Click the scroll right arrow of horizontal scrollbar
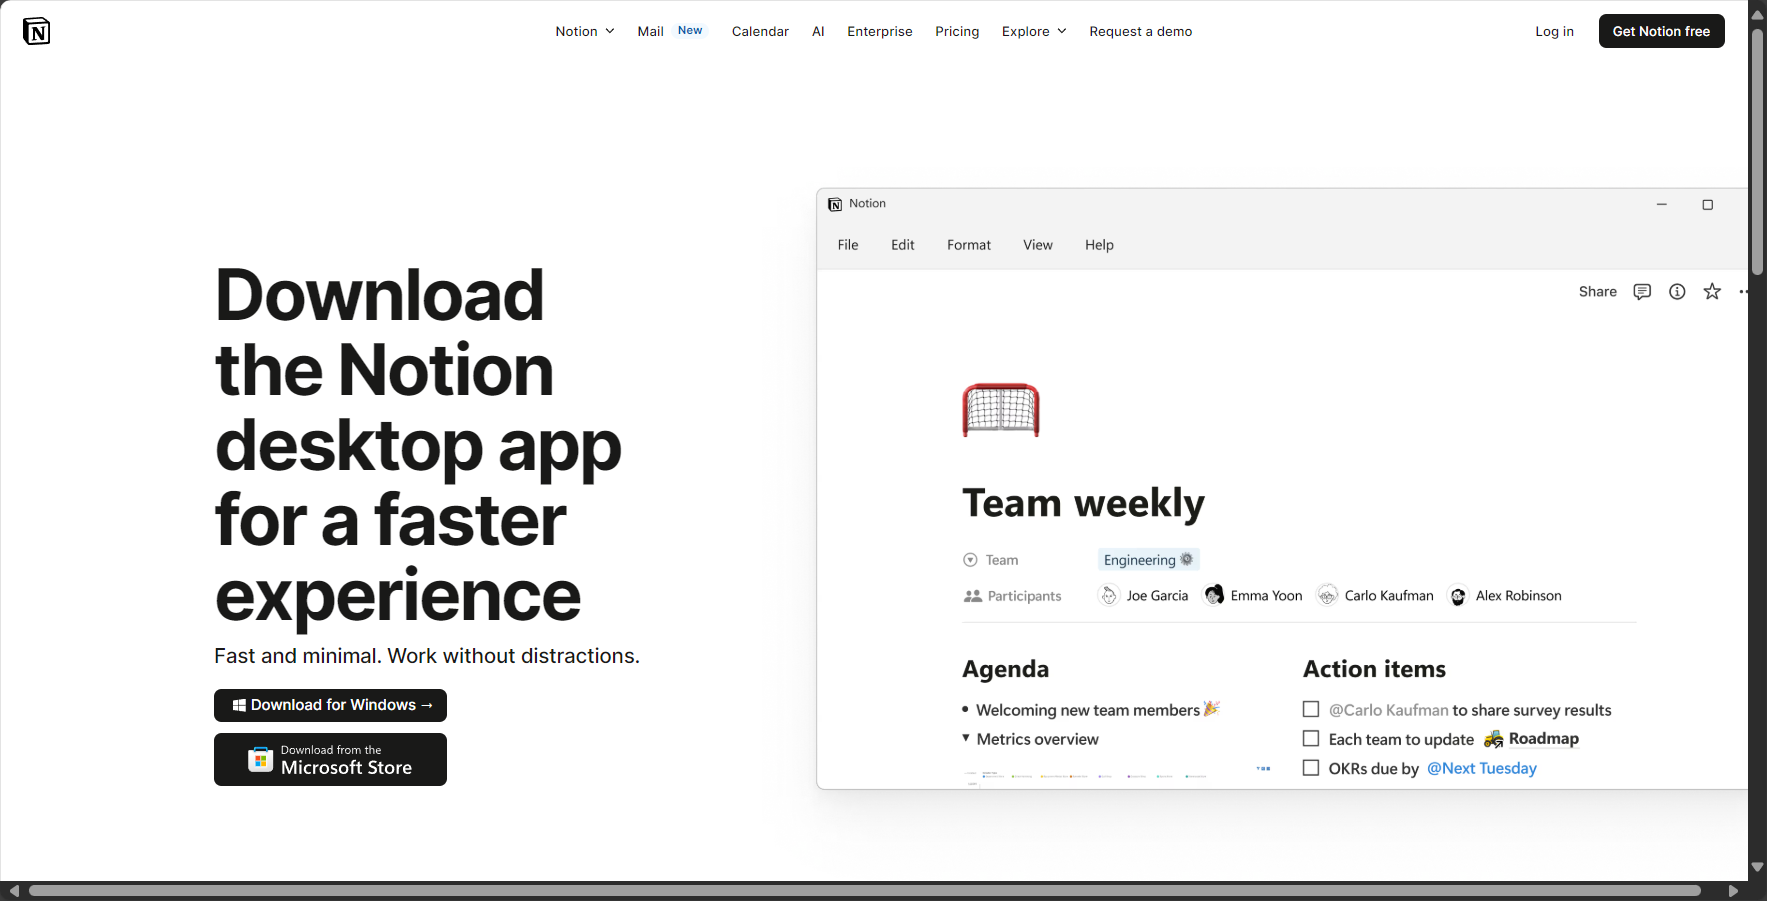Viewport: 1767px width, 901px height. click(x=1733, y=890)
